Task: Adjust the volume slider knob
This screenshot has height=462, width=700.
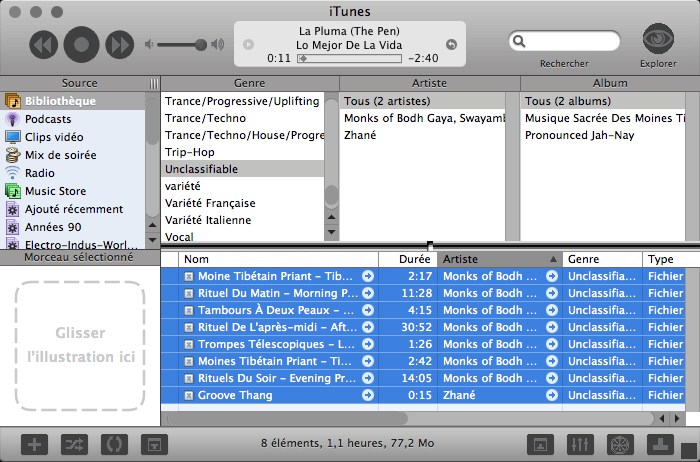Action: pos(201,44)
